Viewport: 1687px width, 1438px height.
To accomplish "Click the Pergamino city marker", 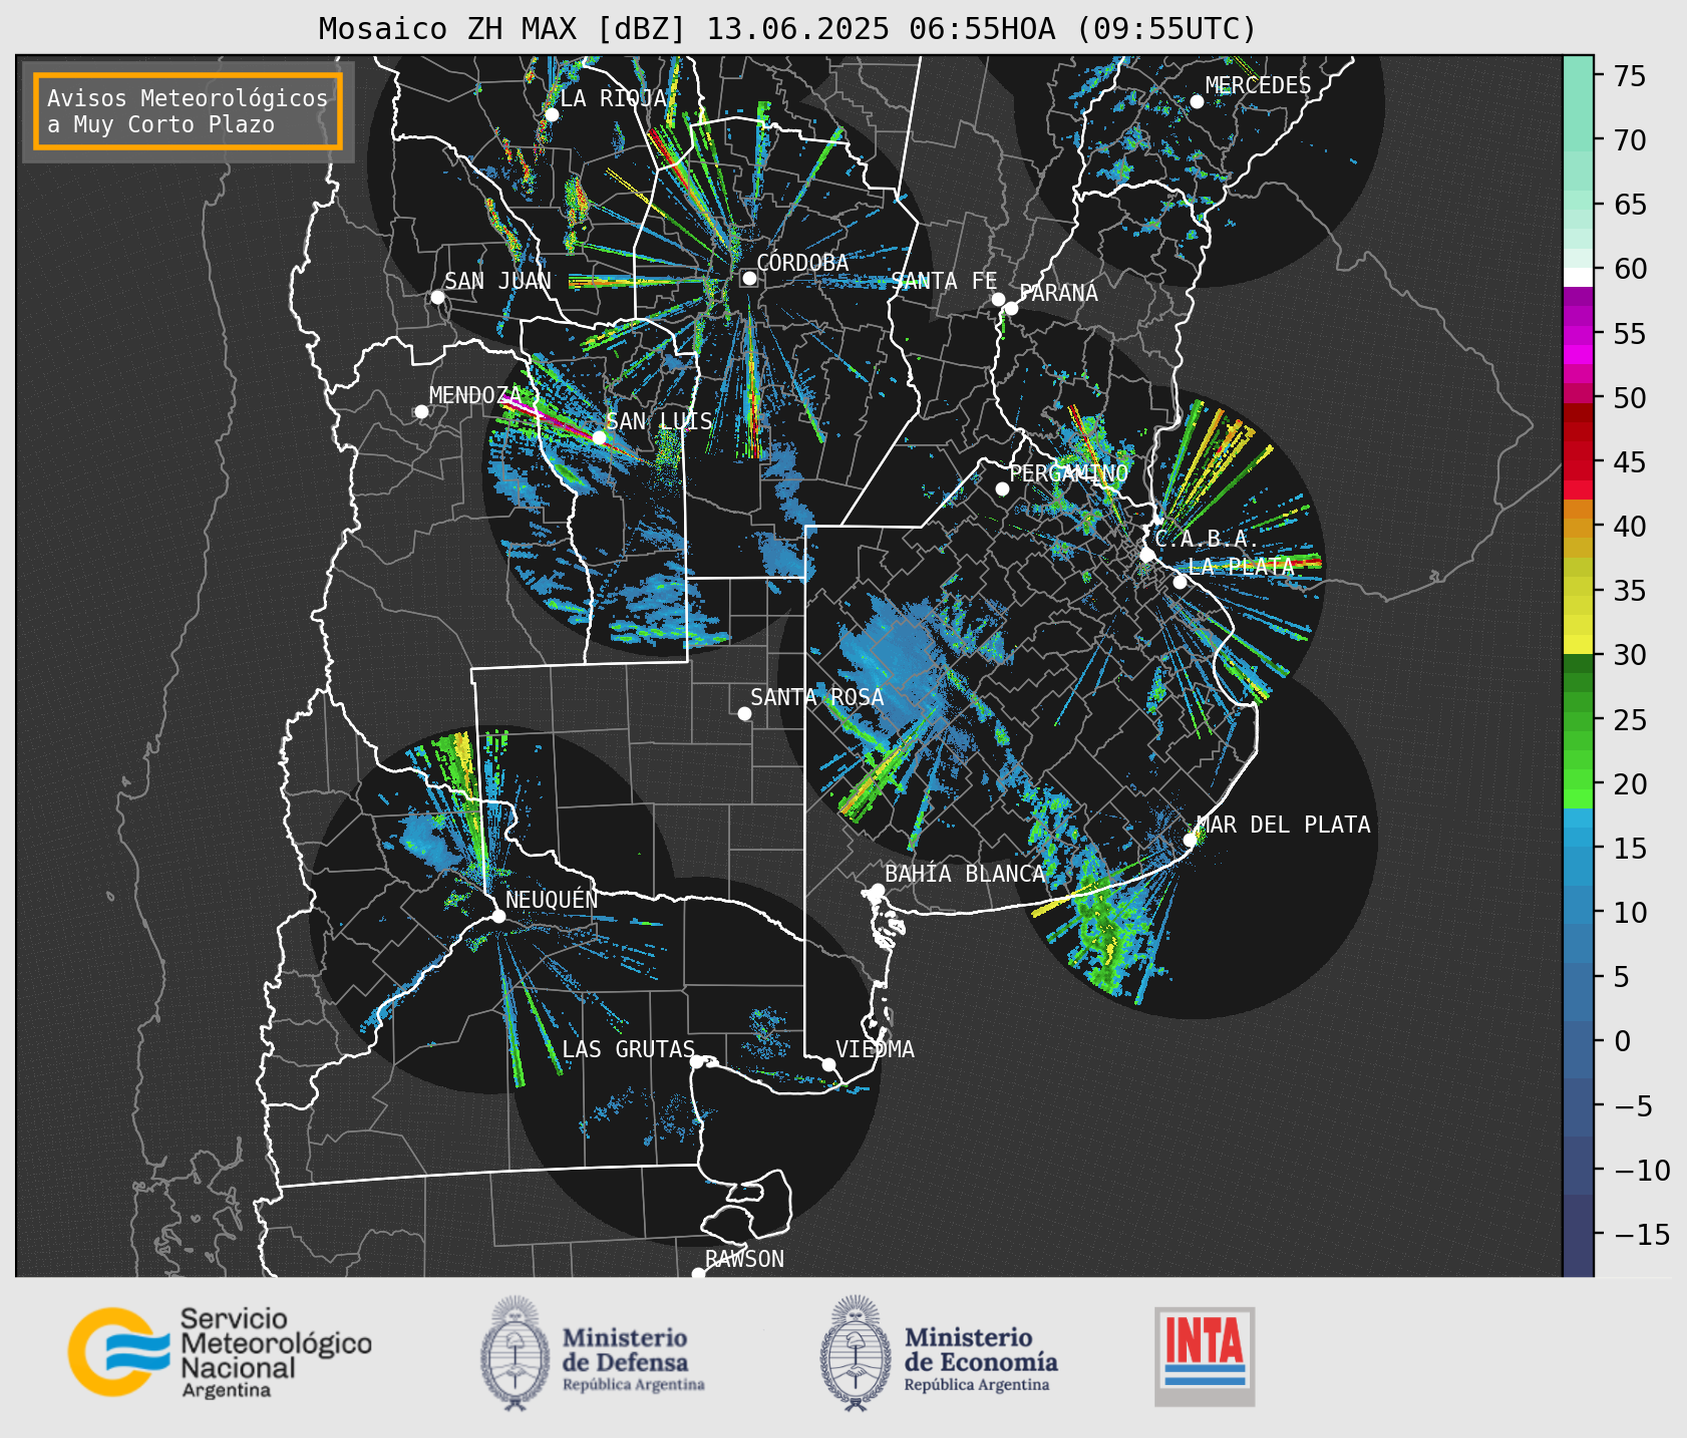I will pos(1002,489).
